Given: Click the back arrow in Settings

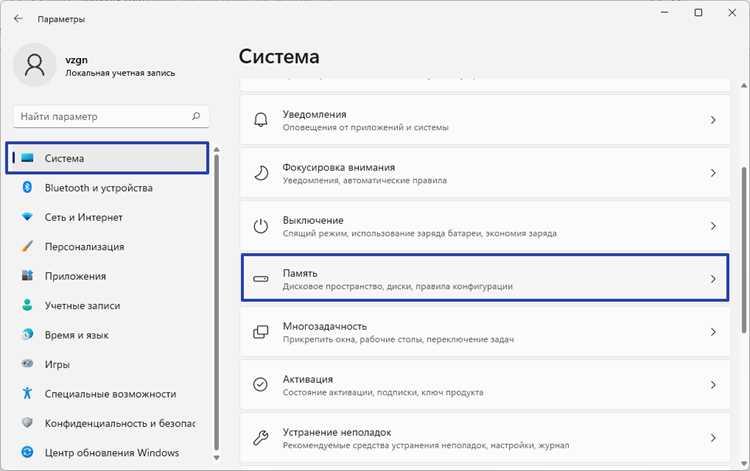Looking at the screenshot, I should (x=18, y=19).
